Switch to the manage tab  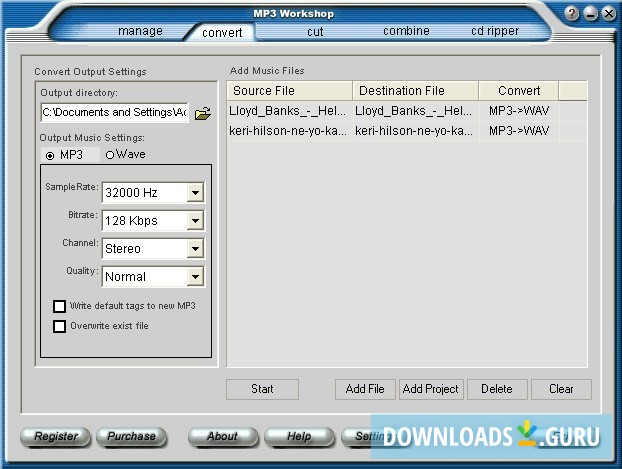(140, 31)
